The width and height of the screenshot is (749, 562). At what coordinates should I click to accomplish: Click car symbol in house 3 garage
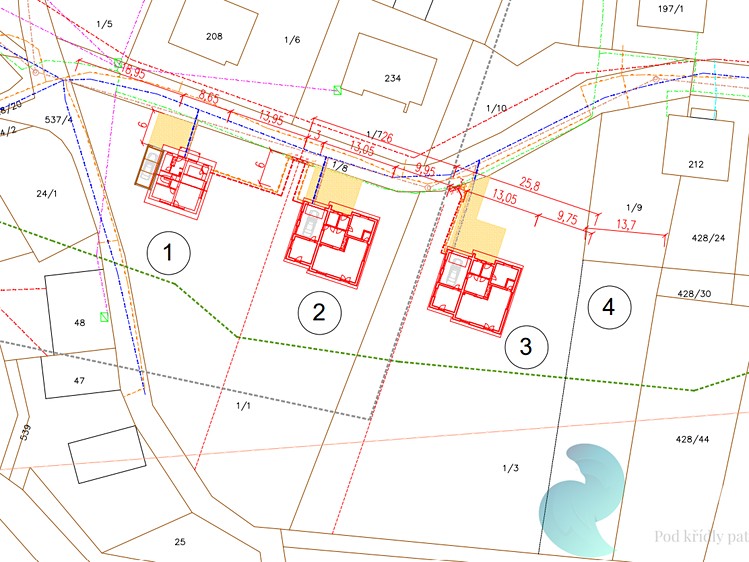tap(455, 270)
